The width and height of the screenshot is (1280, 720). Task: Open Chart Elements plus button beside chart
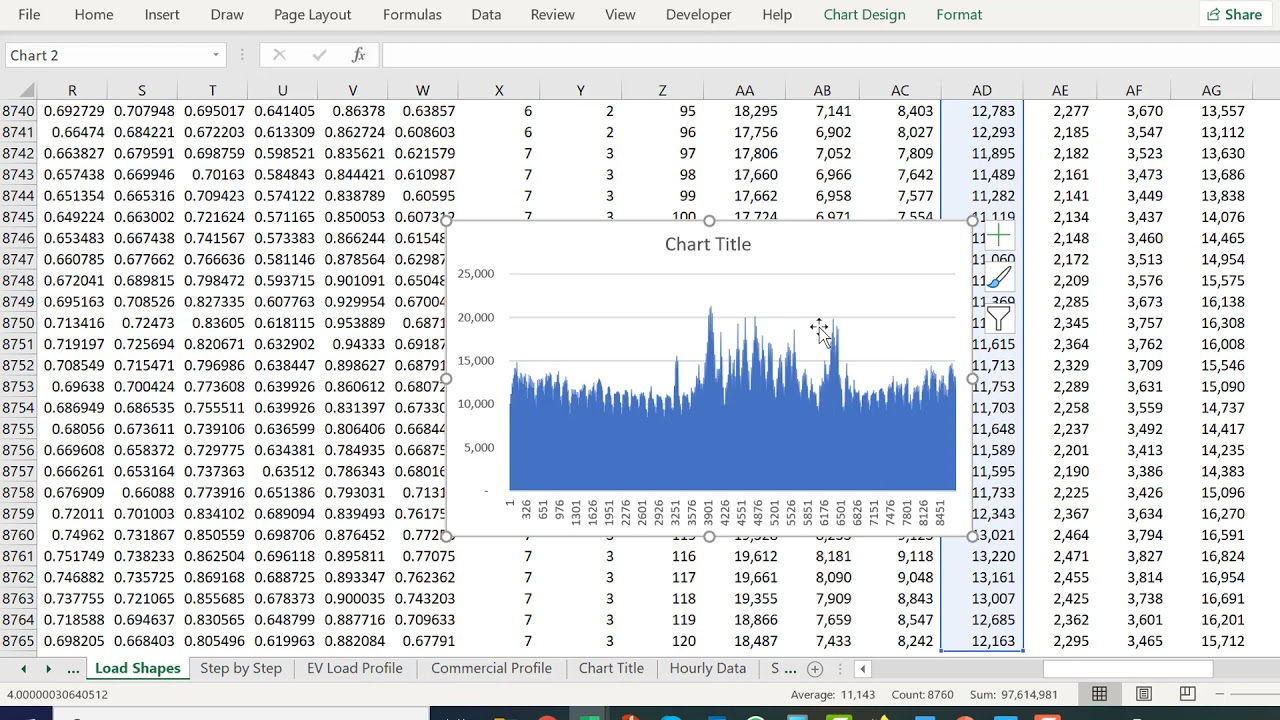coord(998,237)
